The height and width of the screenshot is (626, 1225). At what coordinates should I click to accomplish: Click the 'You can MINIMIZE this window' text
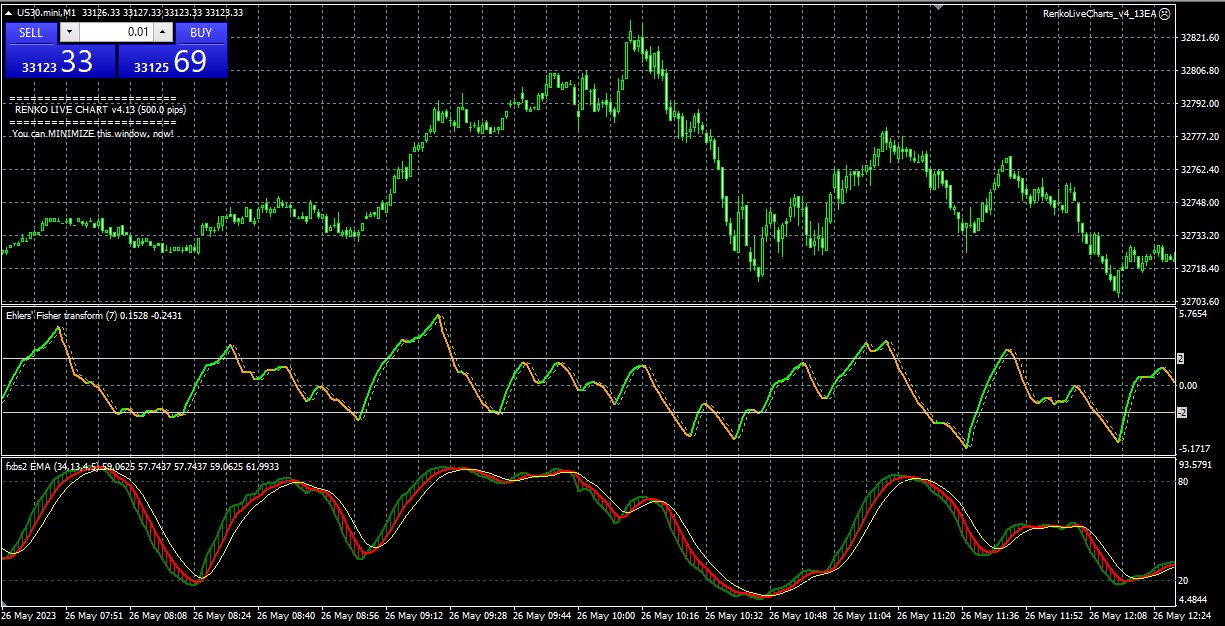point(93,133)
